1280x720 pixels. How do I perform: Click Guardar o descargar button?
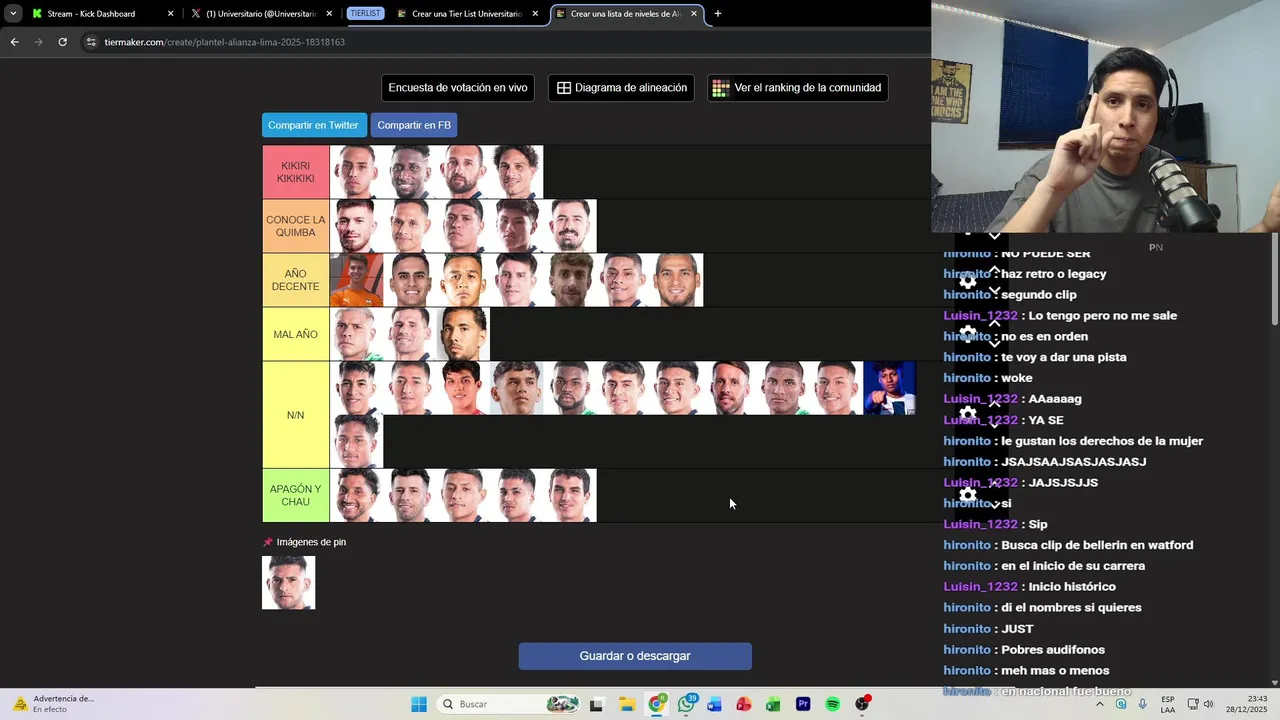635,656
